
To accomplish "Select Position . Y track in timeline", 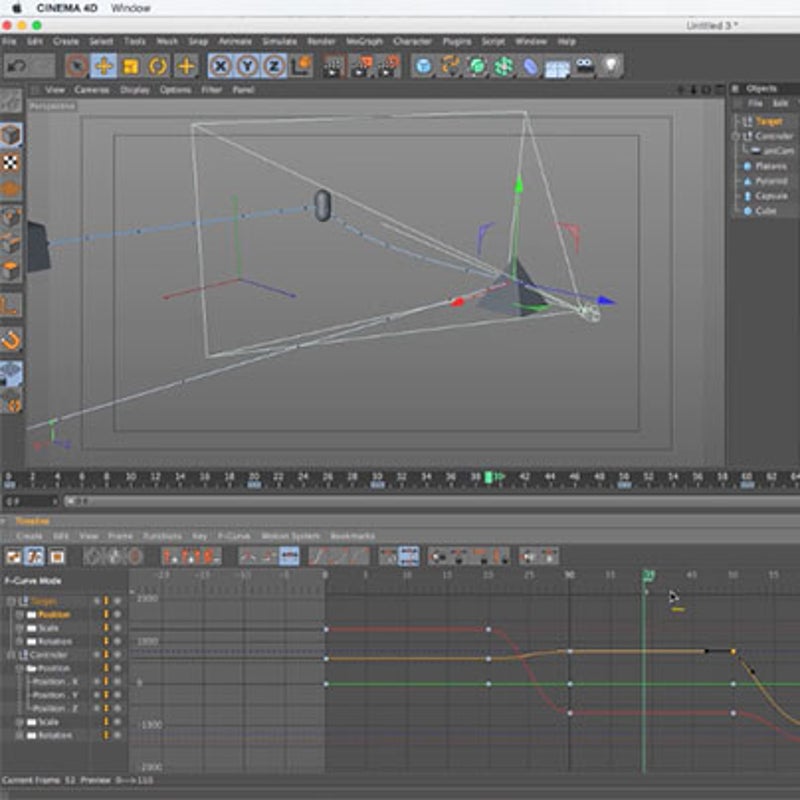I will [x=55, y=695].
